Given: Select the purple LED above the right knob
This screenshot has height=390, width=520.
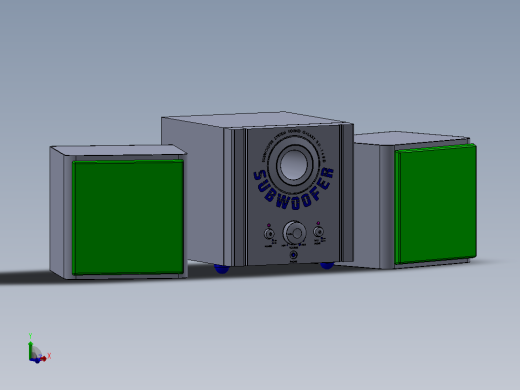Looking at the screenshot, I should point(318,223).
